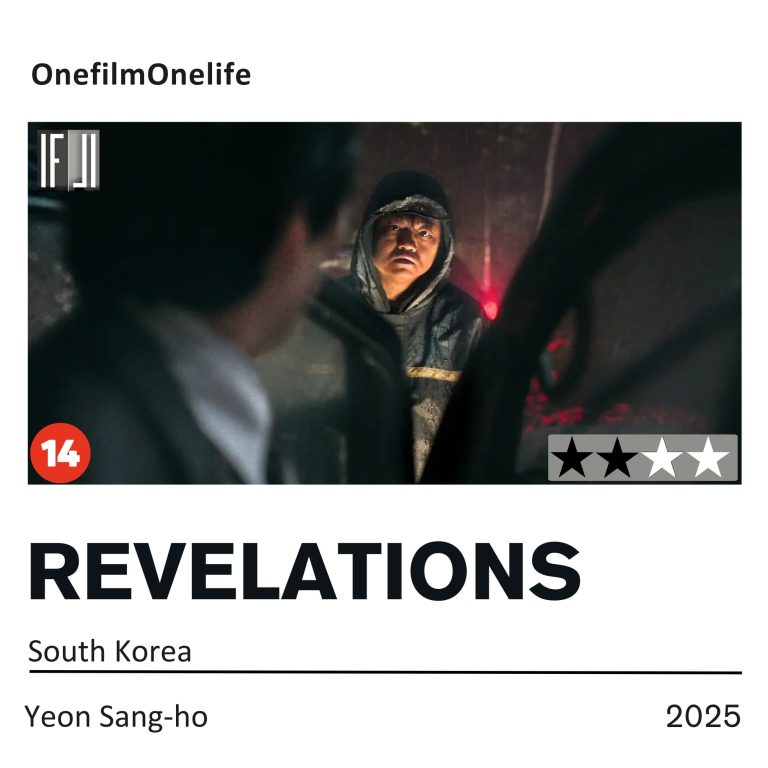Select the fourth white star
This screenshot has width=768, height=768.
[708, 458]
